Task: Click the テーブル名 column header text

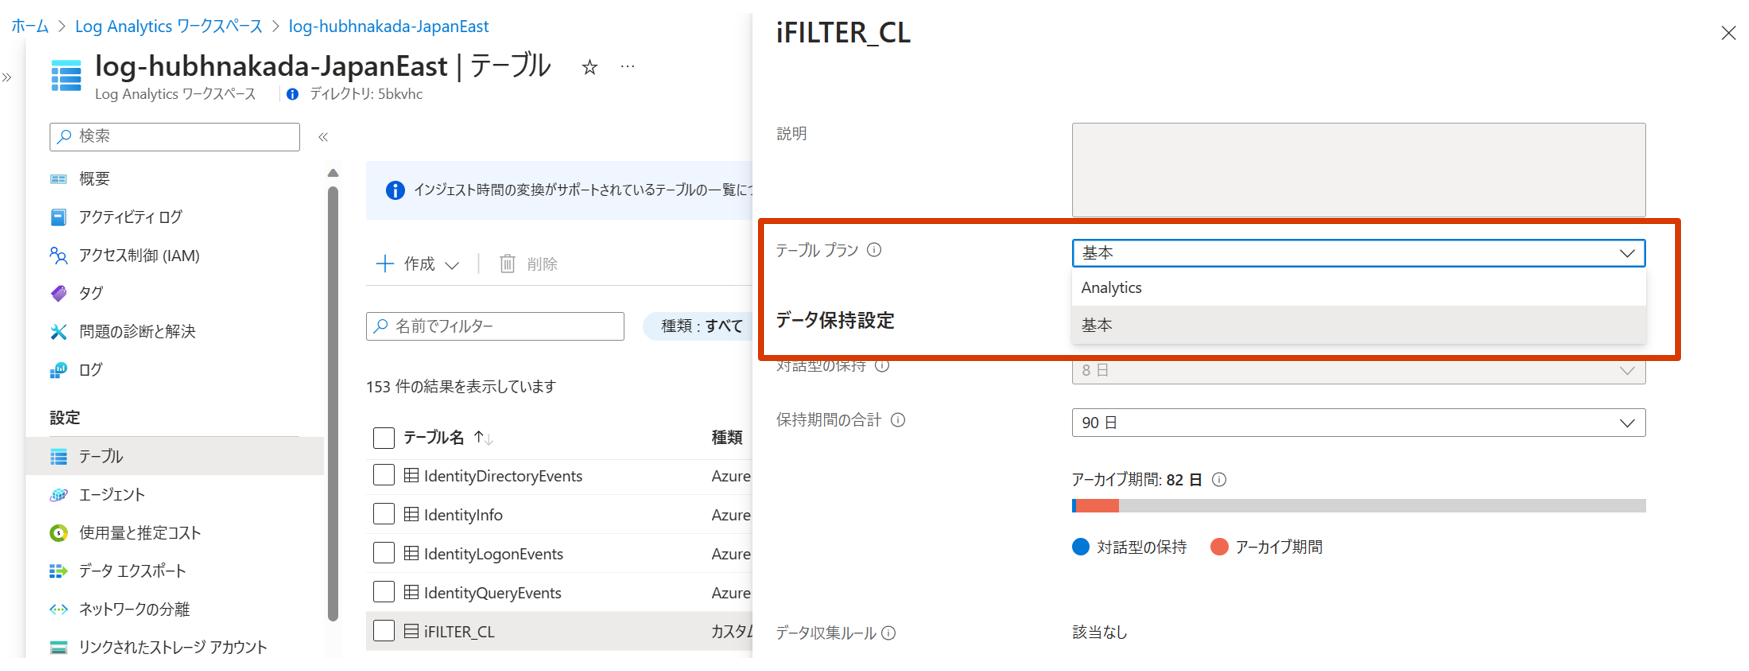Action: click(x=434, y=438)
